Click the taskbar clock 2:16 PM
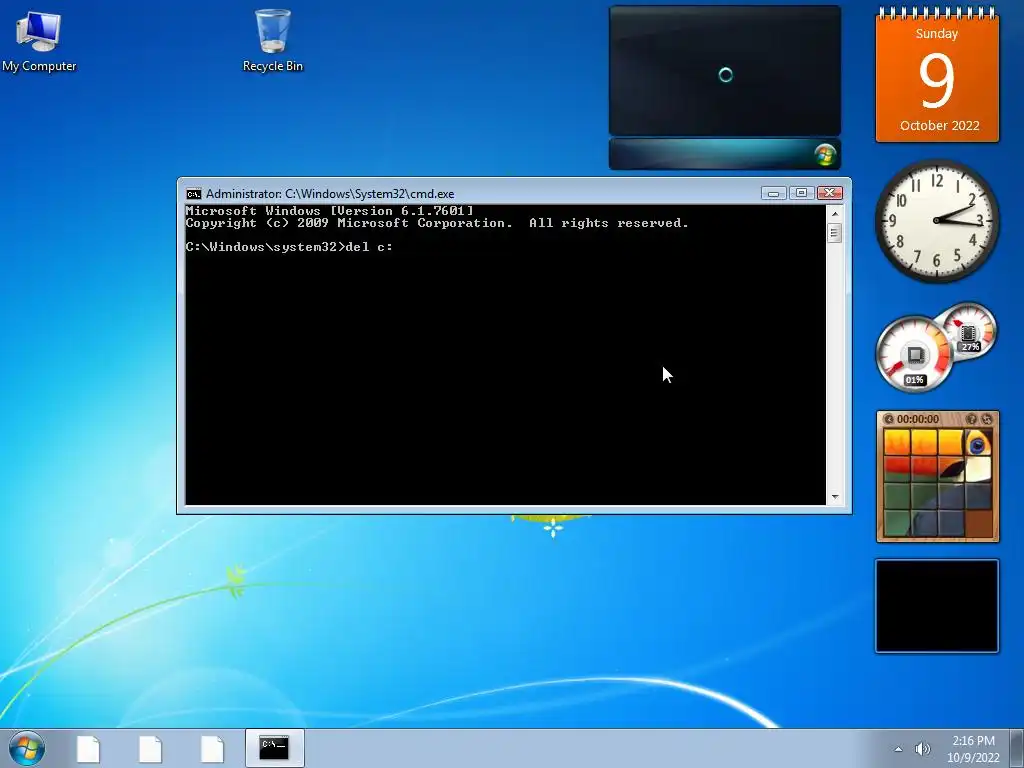The image size is (1024, 768). click(973, 741)
